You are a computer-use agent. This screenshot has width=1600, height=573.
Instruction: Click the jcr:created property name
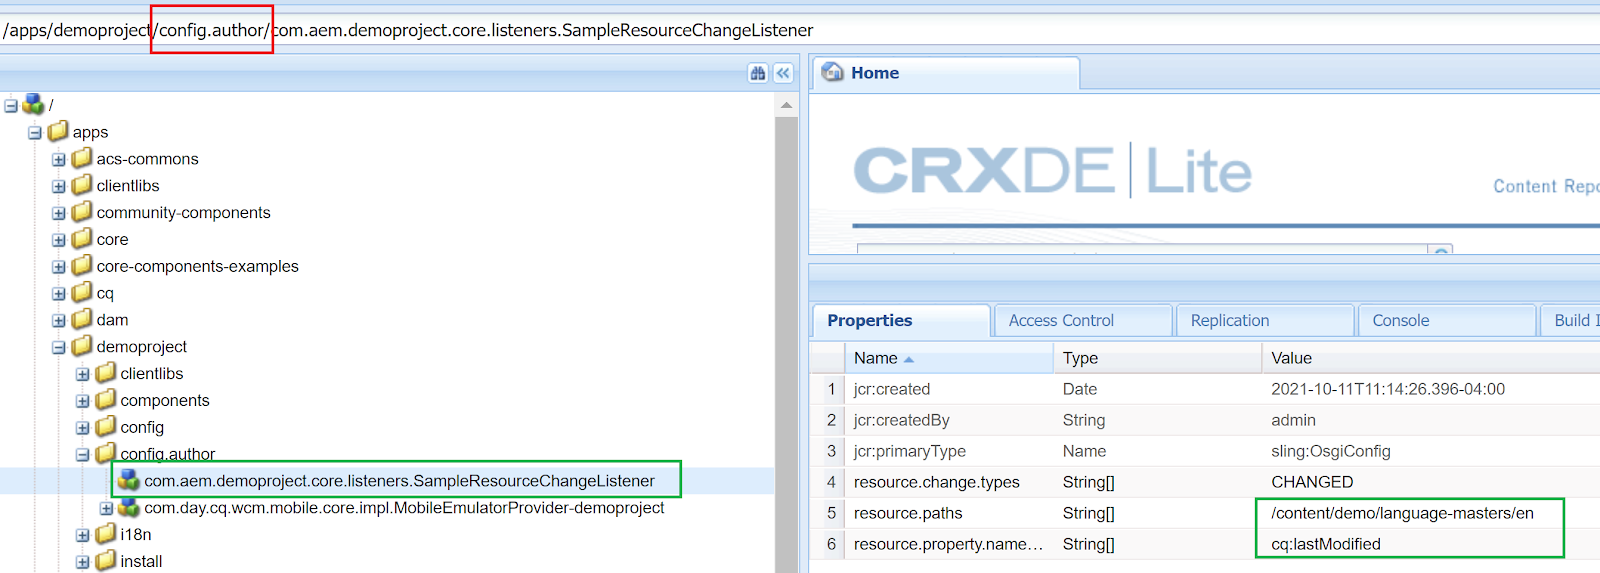point(892,389)
